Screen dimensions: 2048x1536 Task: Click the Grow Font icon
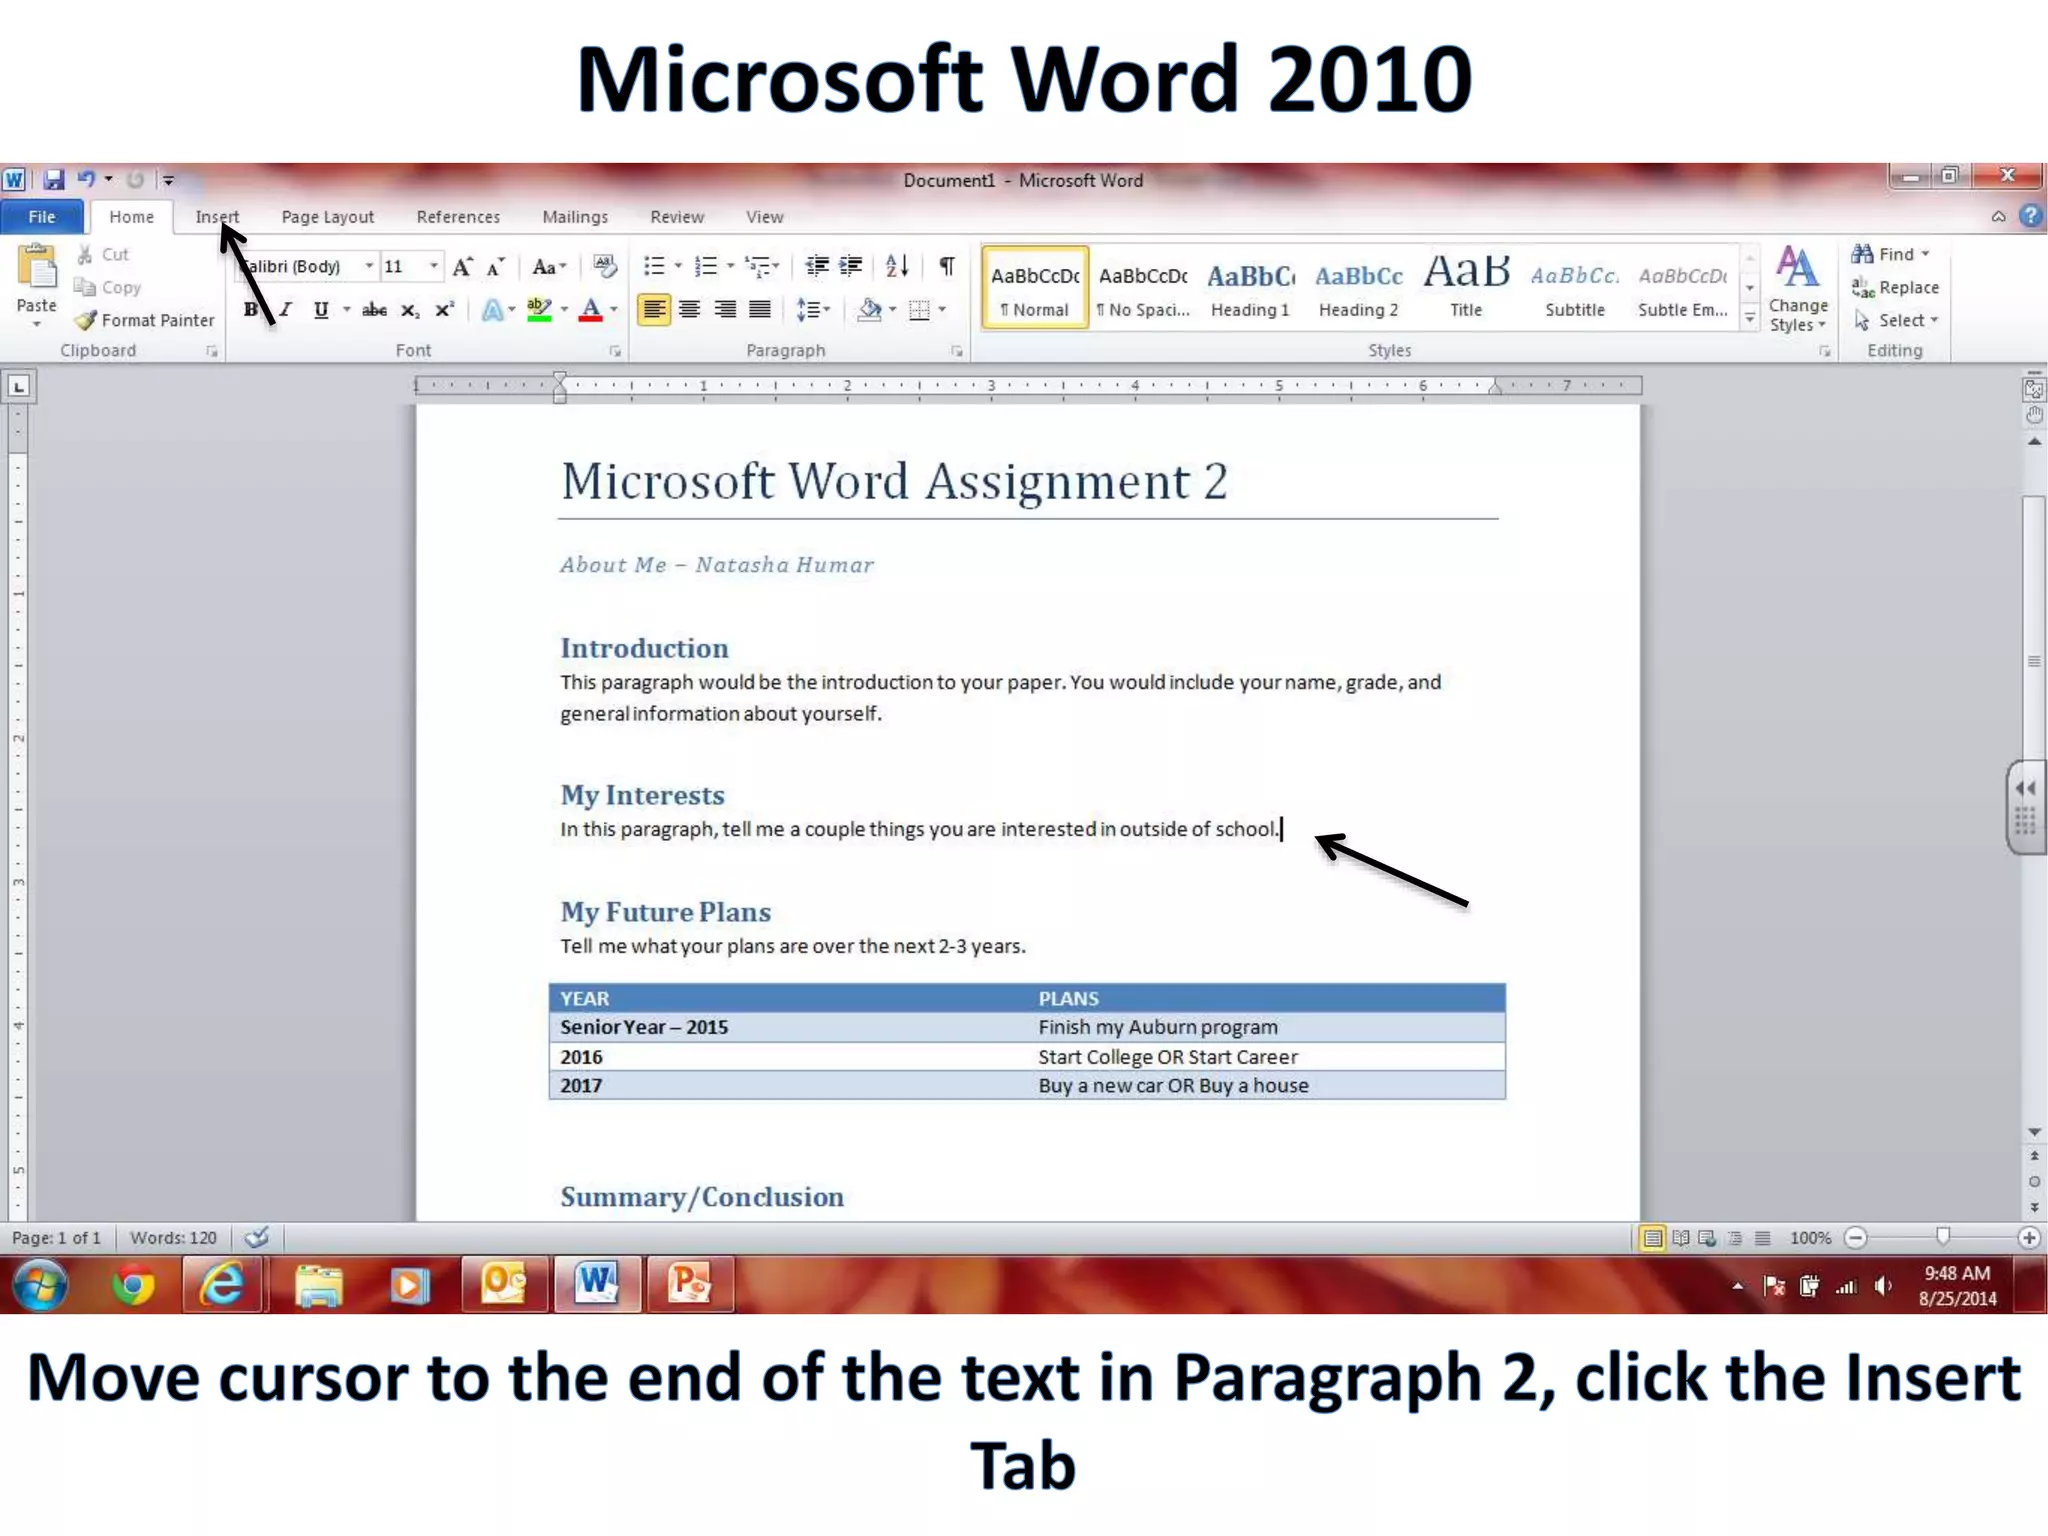(462, 266)
